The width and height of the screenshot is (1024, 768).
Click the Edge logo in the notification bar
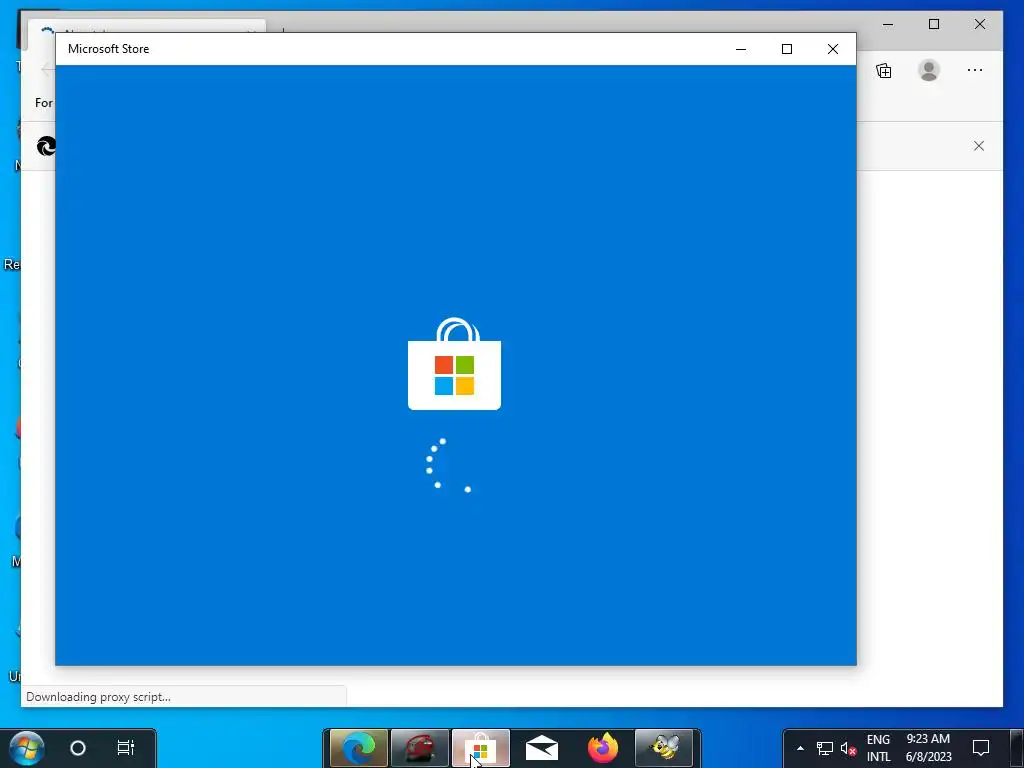click(46, 146)
